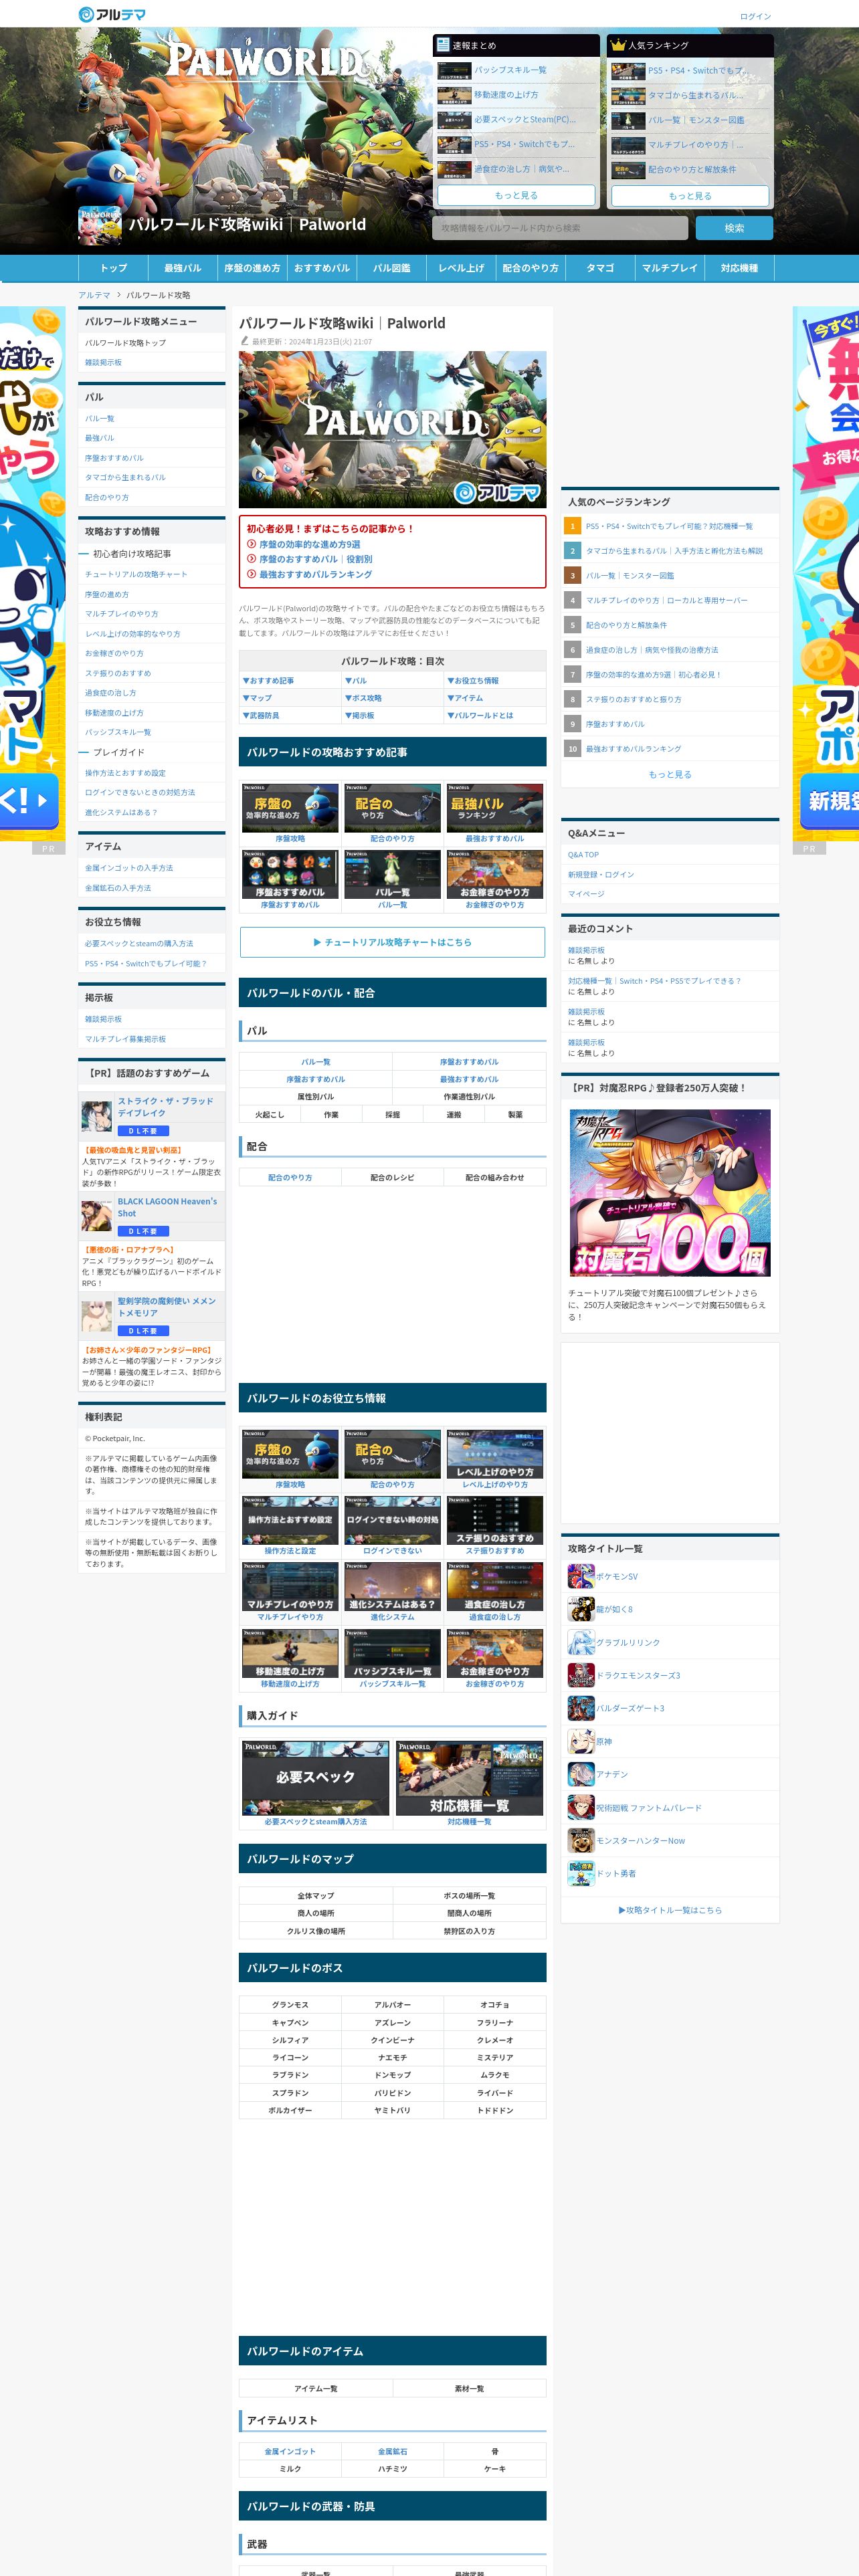Click もっと見る under header 人気ランキング
Viewport: 859px width, 2576px height.
click(x=690, y=196)
